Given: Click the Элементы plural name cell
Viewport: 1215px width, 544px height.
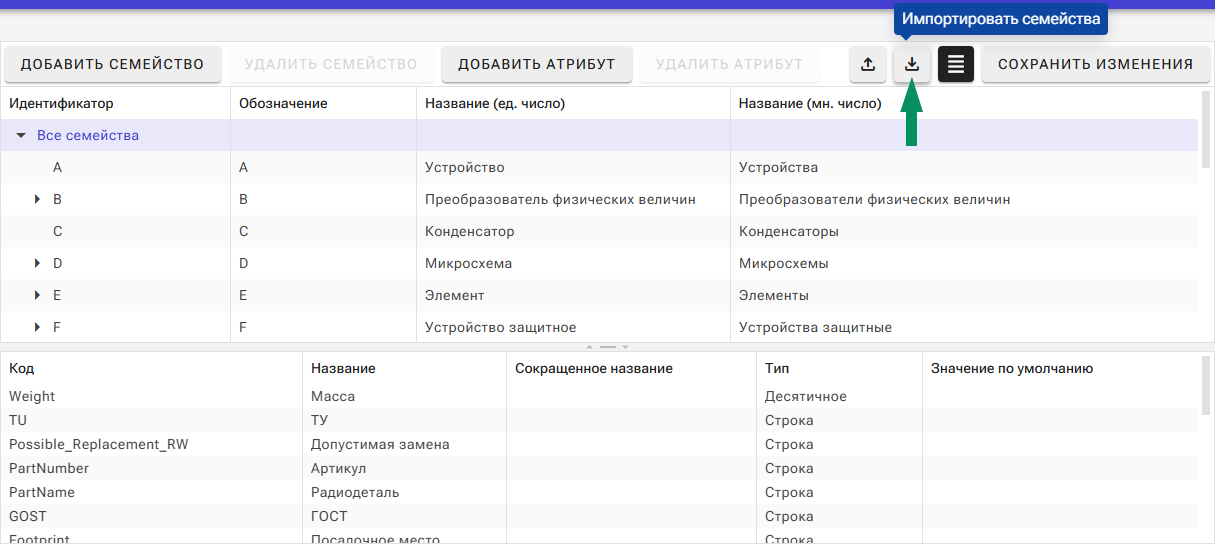Looking at the screenshot, I should pyautogui.click(x=964, y=295).
